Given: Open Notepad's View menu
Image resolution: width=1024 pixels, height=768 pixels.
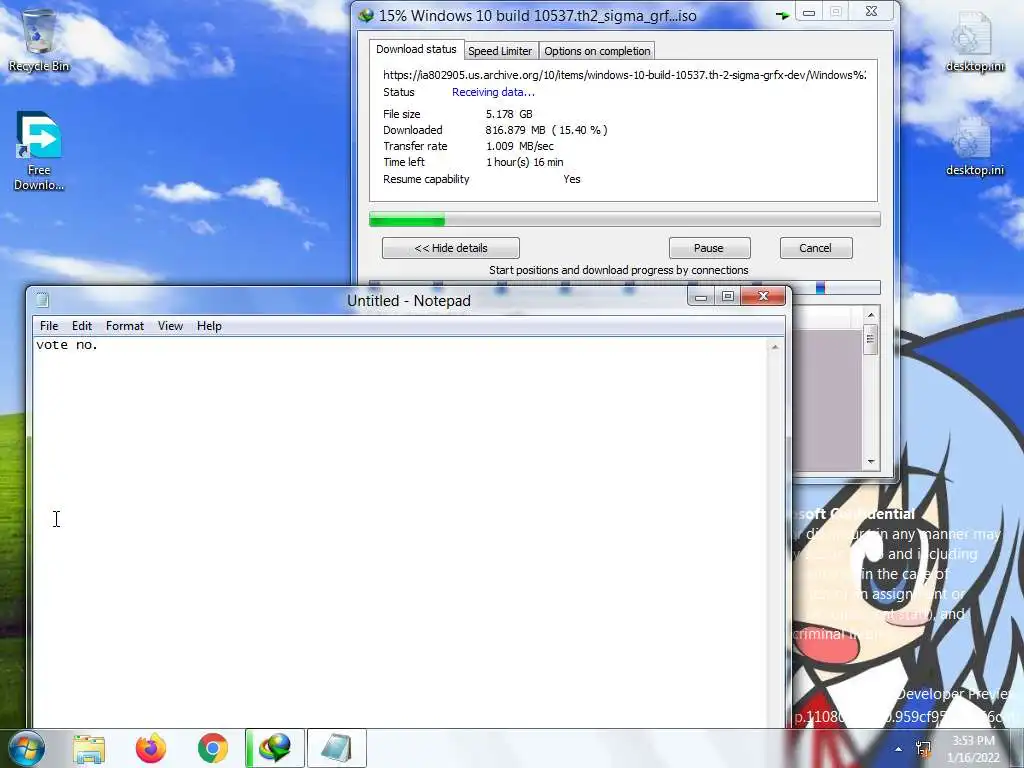Looking at the screenshot, I should [170, 326].
